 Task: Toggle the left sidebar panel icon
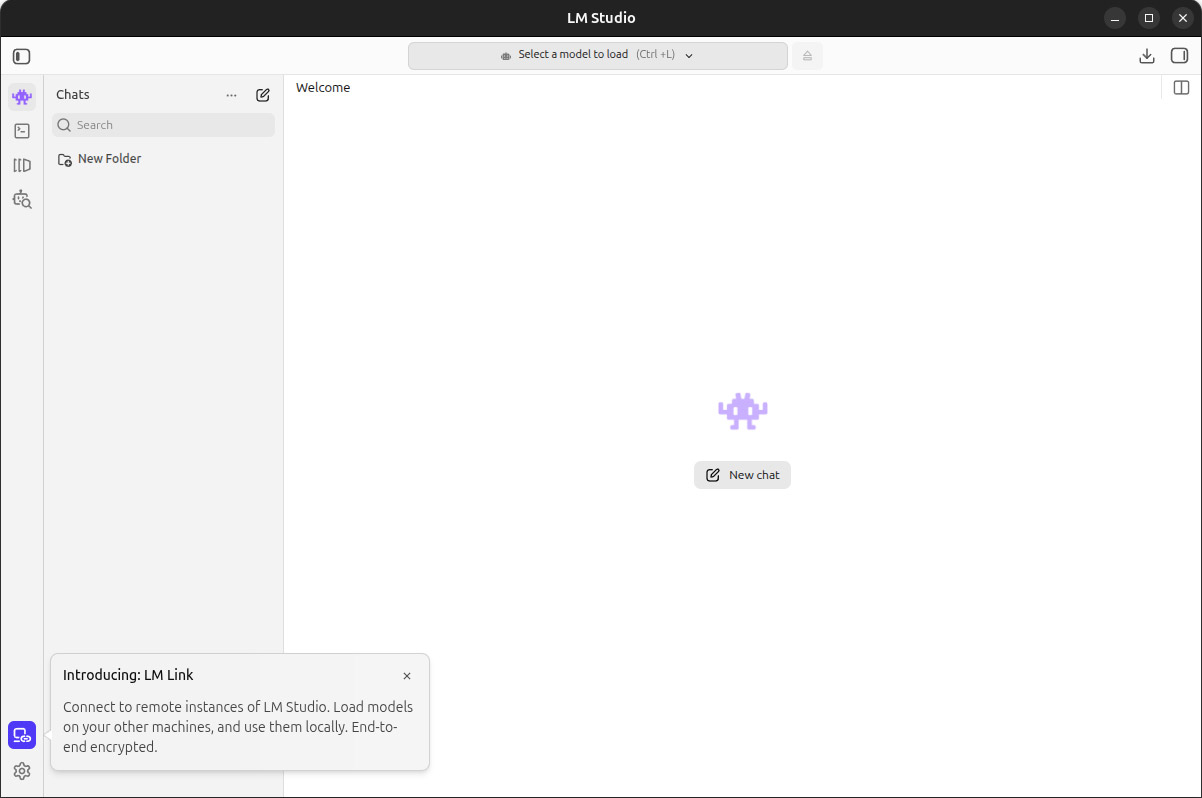pyautogui.click(x=22, y=56)
